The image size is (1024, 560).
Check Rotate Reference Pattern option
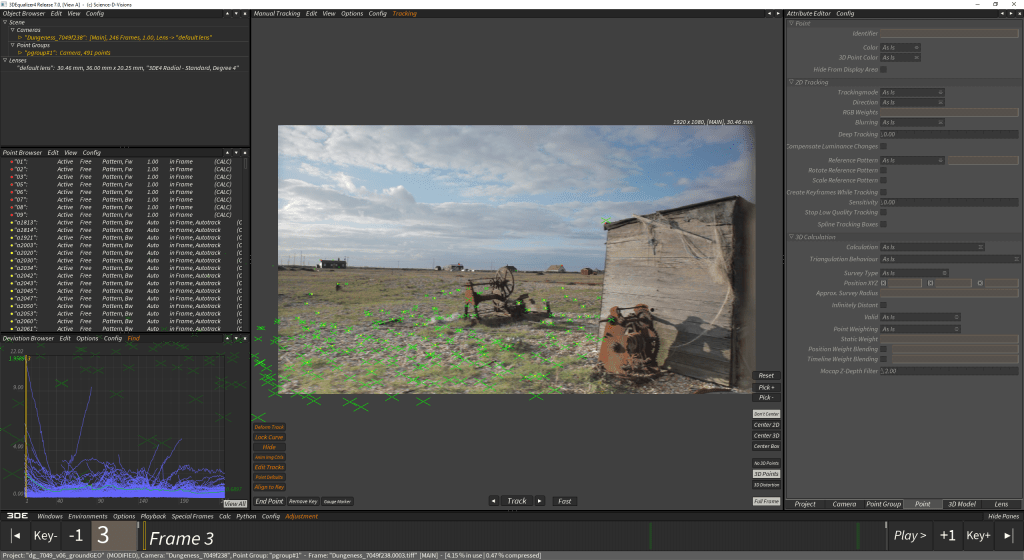[883, 170]
